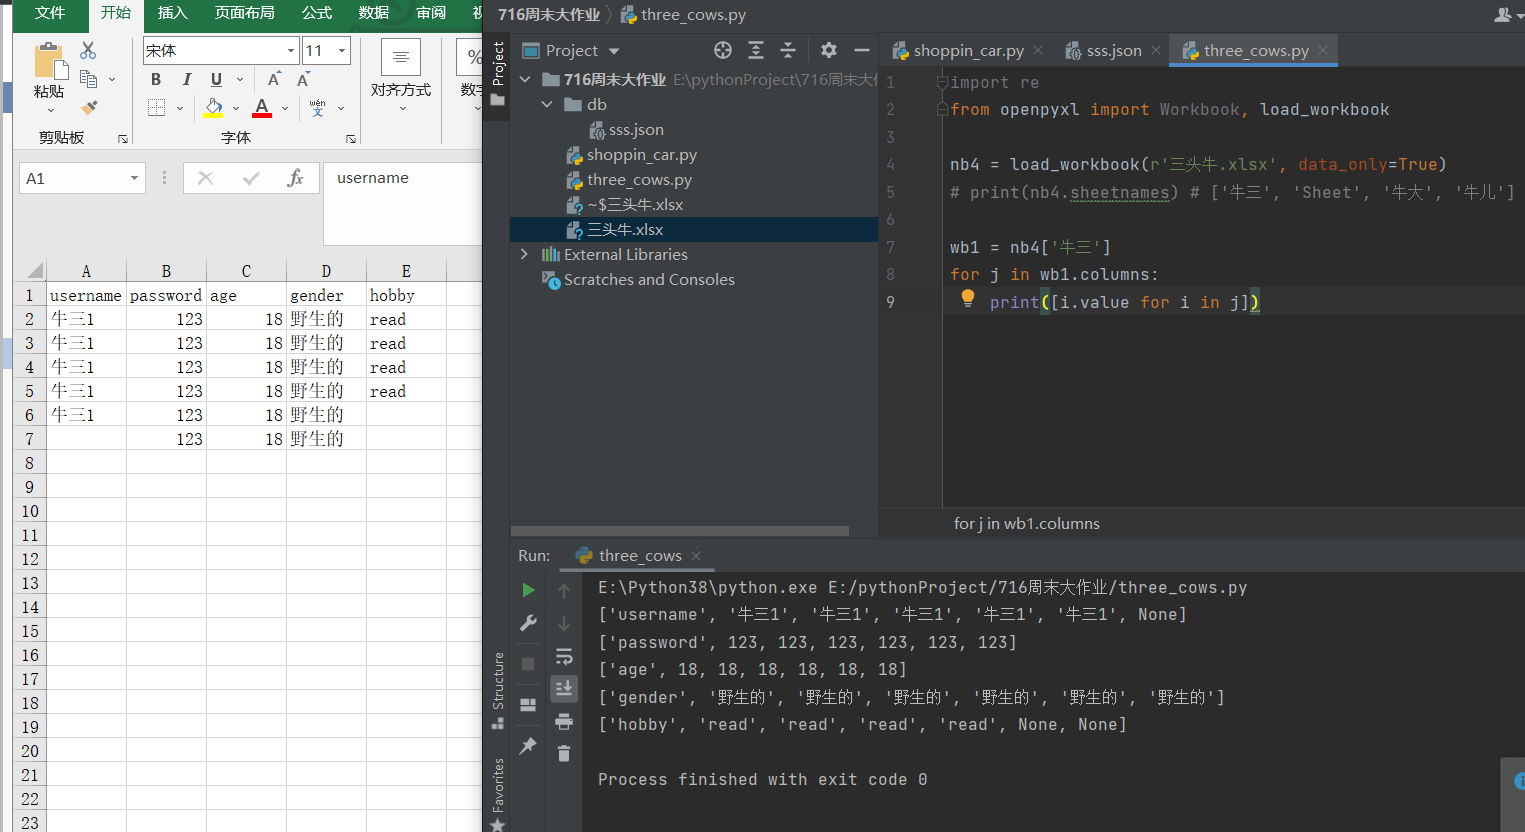Toggle Bold formatting in Excel
This screenshot has height=832, width=1525.
click(156, 79)
